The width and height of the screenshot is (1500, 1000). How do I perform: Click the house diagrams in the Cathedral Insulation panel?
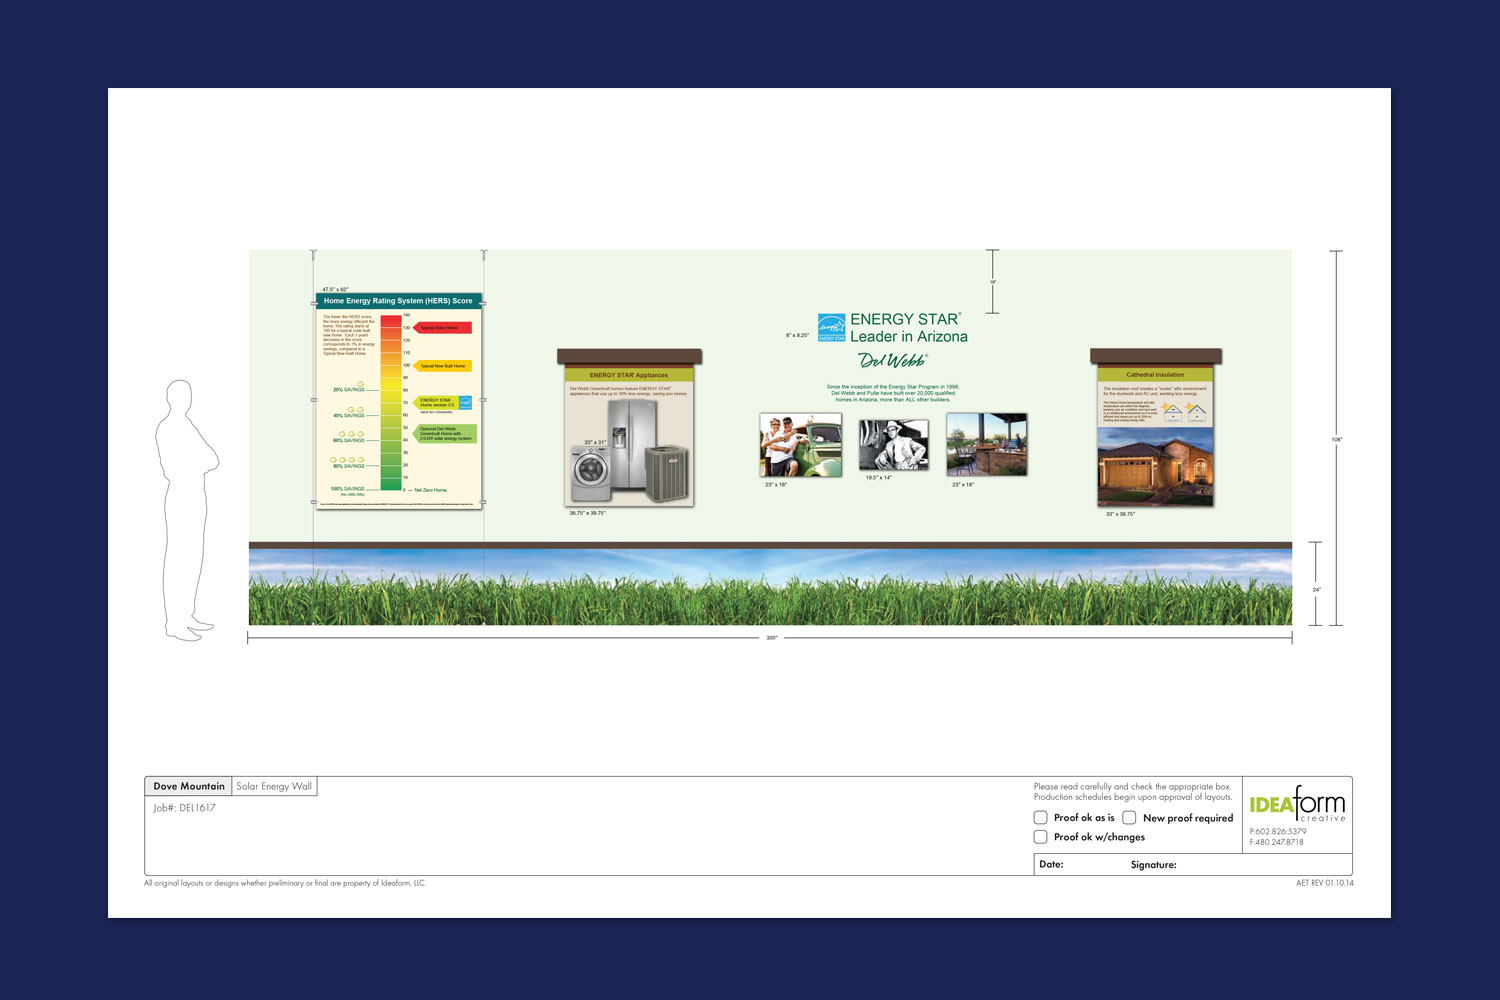click(1184, 412)
